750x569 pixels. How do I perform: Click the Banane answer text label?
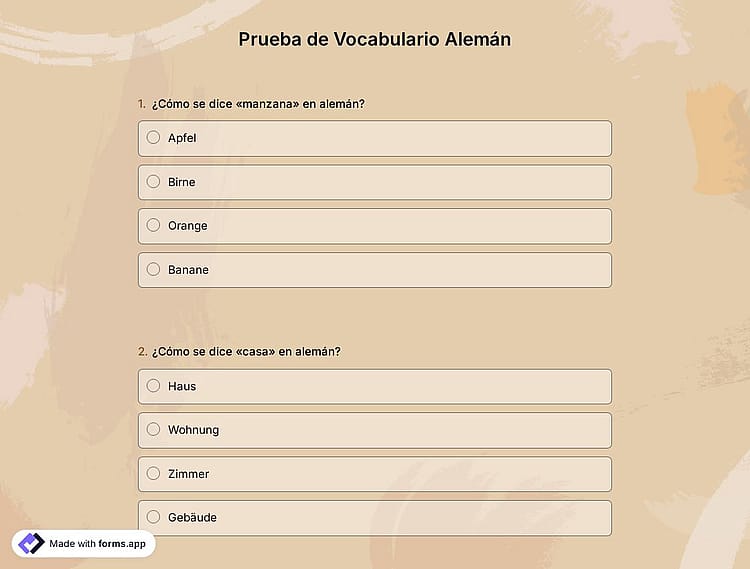[x=188, y=270]
